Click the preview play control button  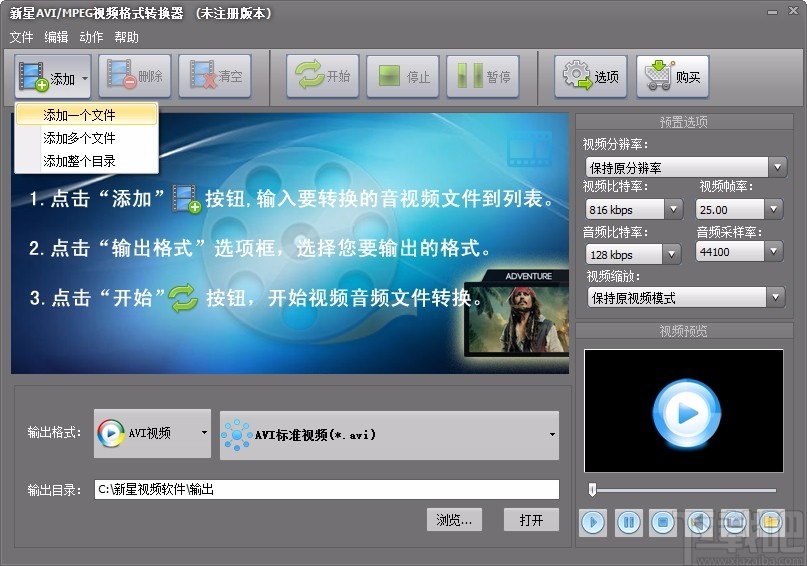(x=593, y=523)
